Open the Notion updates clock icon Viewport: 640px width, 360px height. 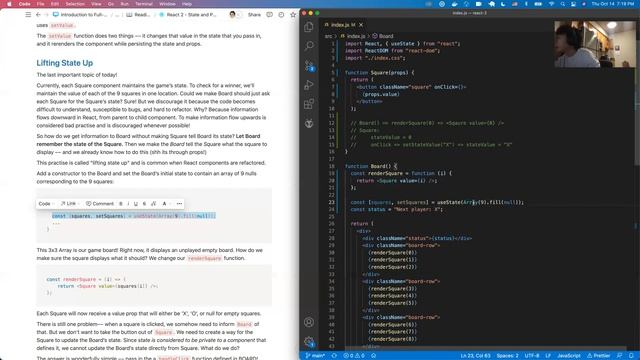[281, 15]
